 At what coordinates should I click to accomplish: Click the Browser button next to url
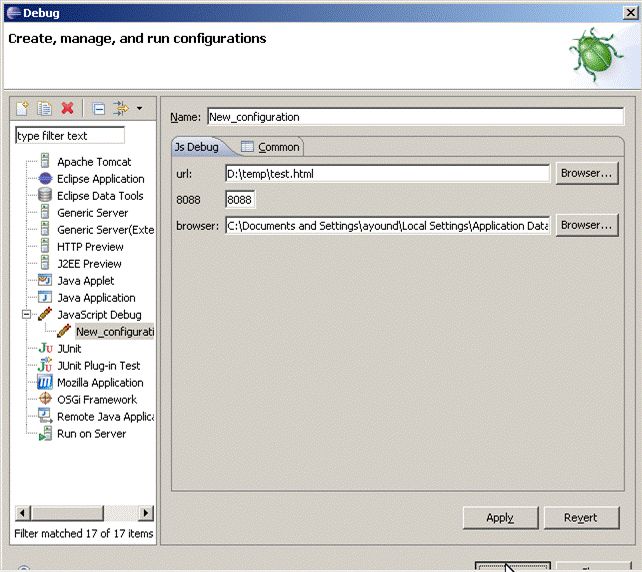587,173
